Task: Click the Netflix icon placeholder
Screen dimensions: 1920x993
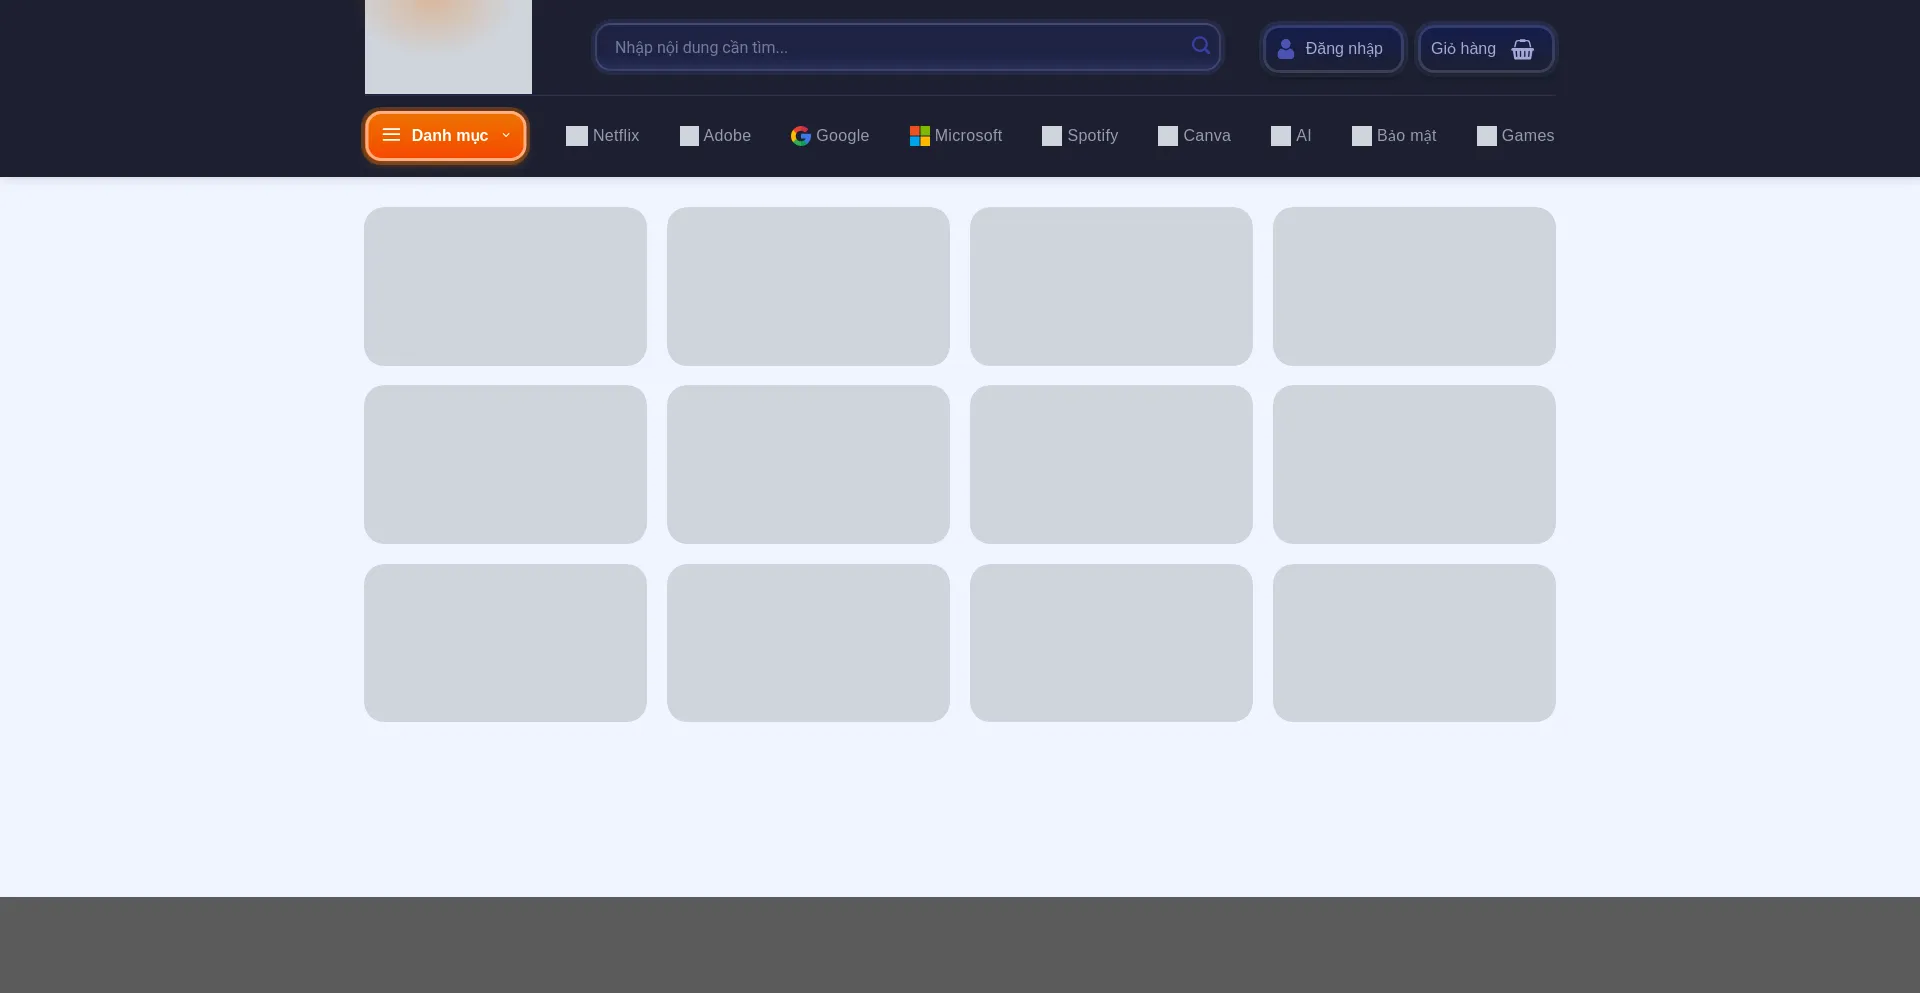Action: tap(576, 136)
